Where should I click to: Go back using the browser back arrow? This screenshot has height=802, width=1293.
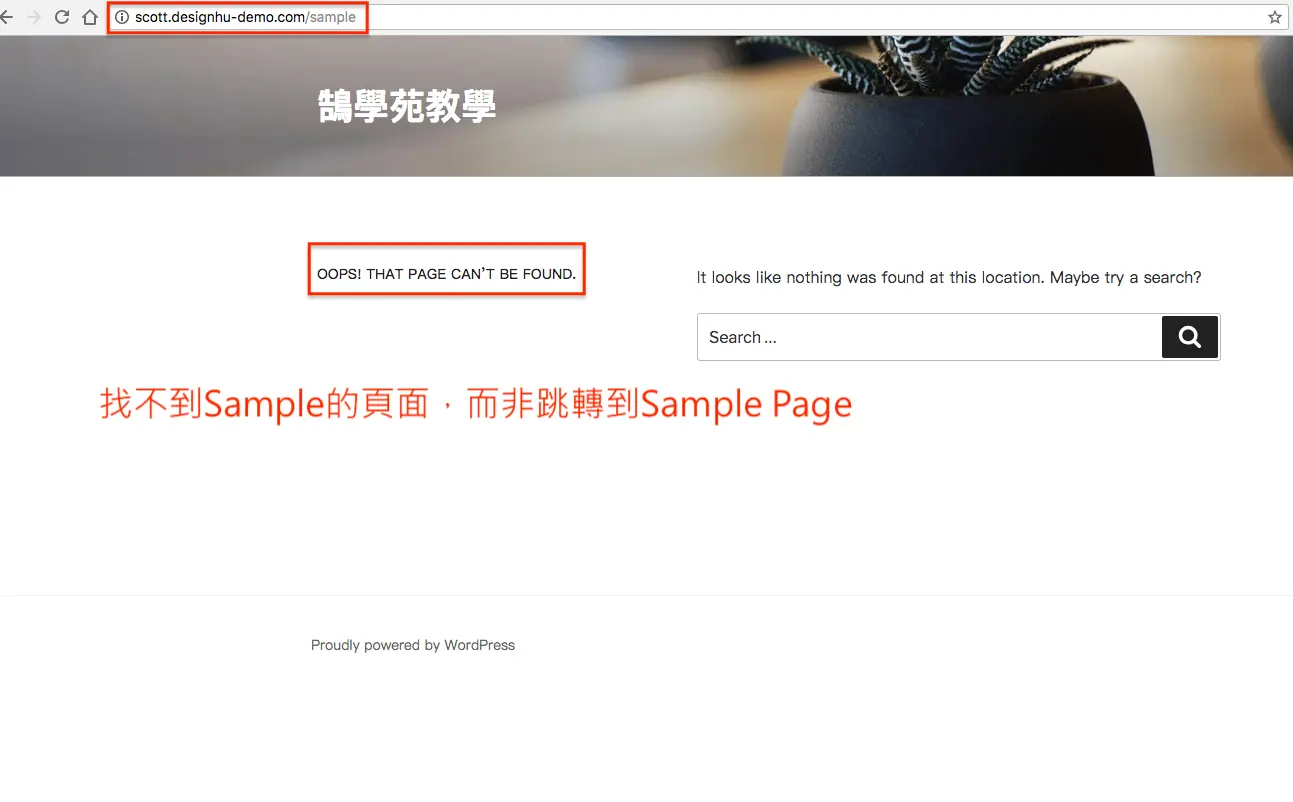(x=7, y=17)
